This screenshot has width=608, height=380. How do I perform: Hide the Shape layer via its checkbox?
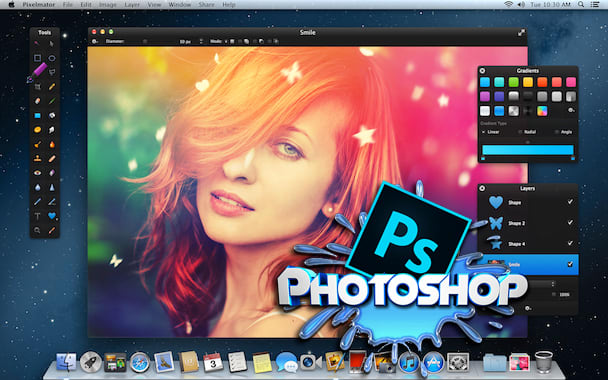pyautogui.click(x=570, y=202)
